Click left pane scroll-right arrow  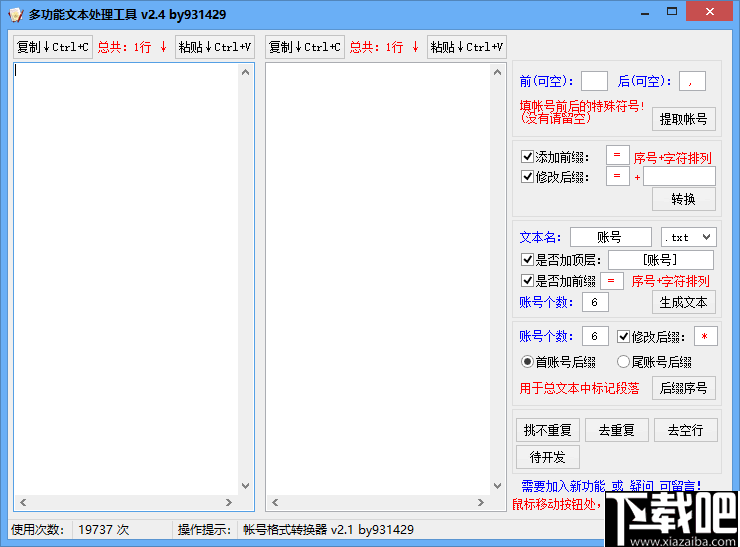229,503
